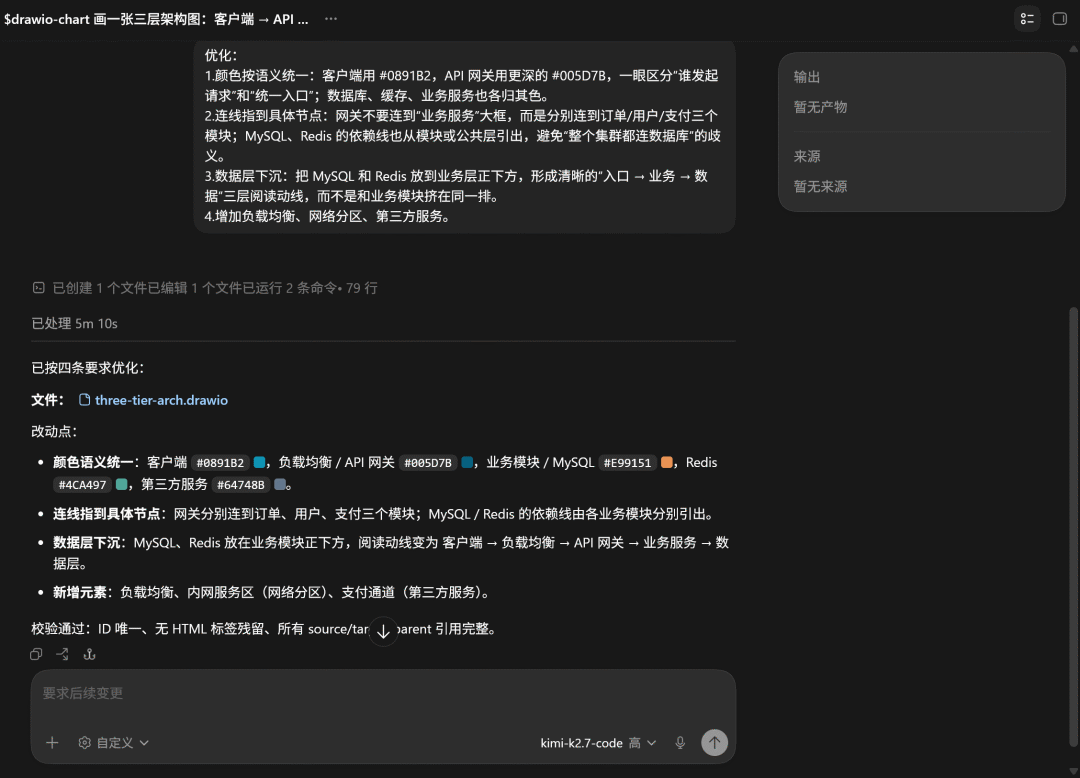
Task: Click the #0891B2 code chip
Action: [220, 463]
